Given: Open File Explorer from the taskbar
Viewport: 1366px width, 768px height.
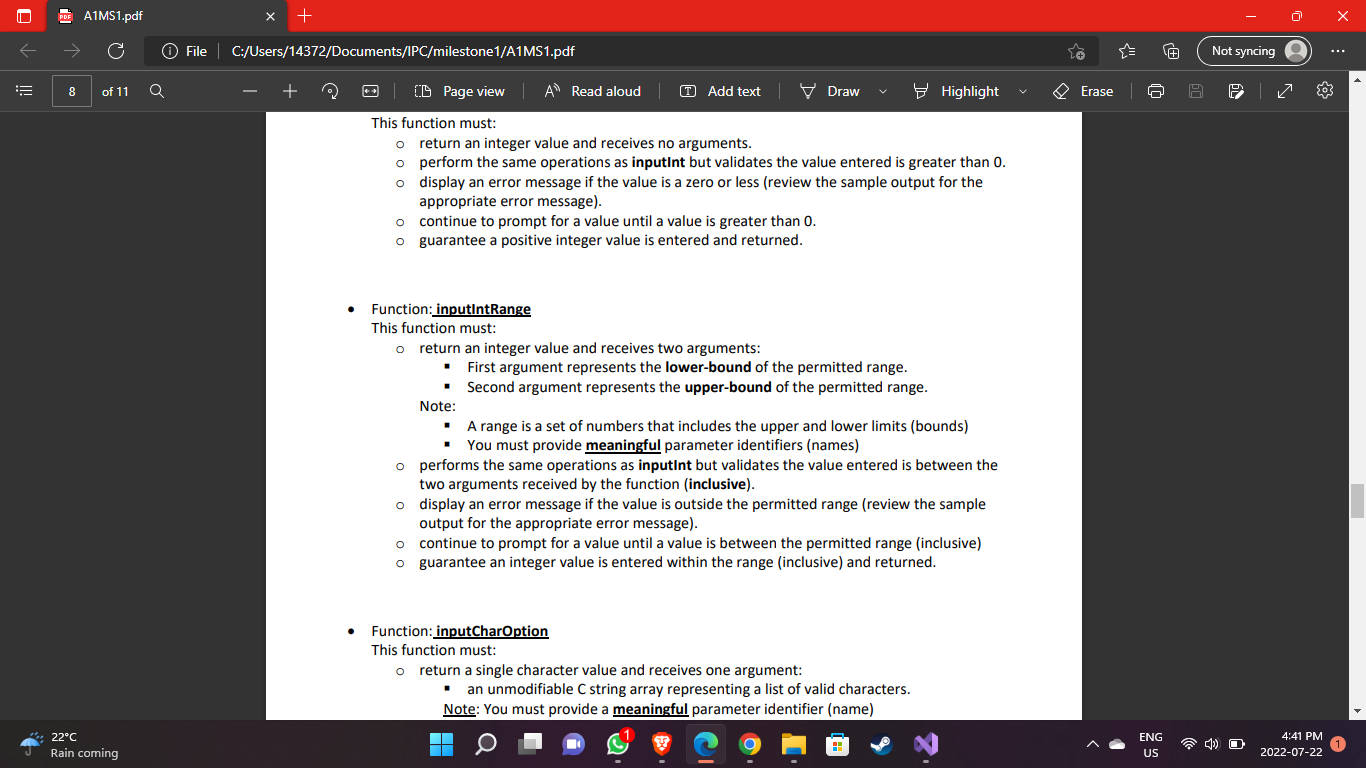Looking at the screenshot, I should pyautogui.click(x=794, y=744).
